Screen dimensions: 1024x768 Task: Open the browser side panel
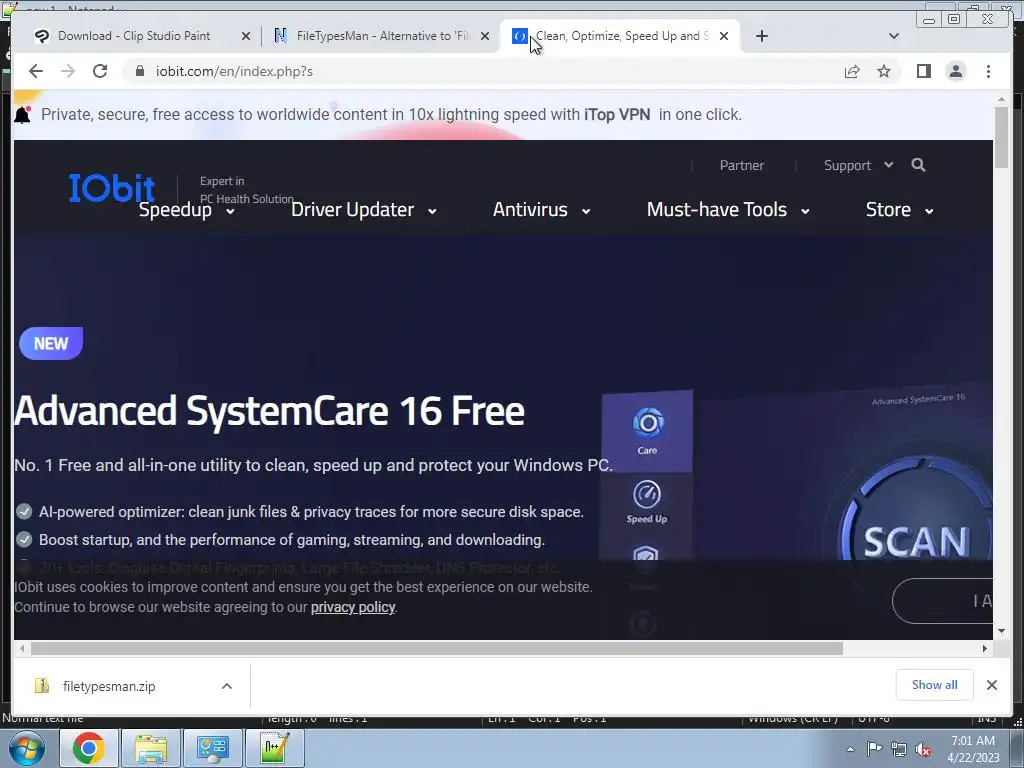coord(923,71)
